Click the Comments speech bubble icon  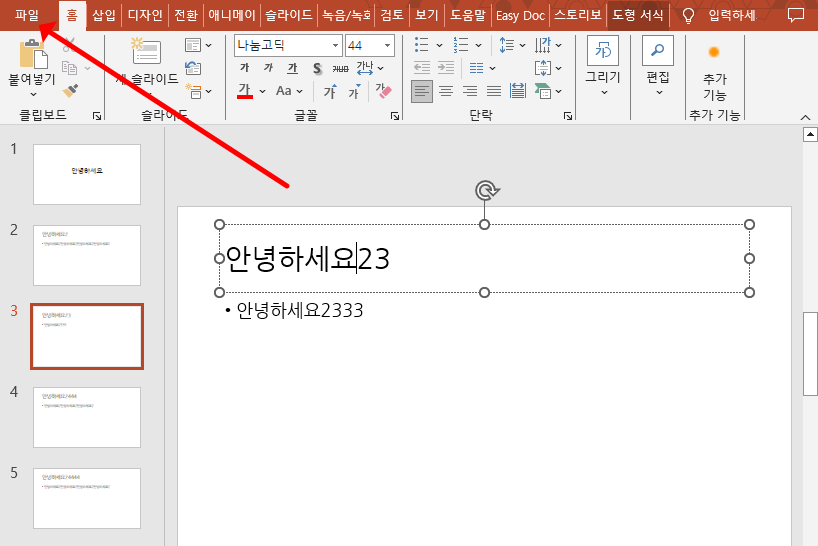(796, 16)
